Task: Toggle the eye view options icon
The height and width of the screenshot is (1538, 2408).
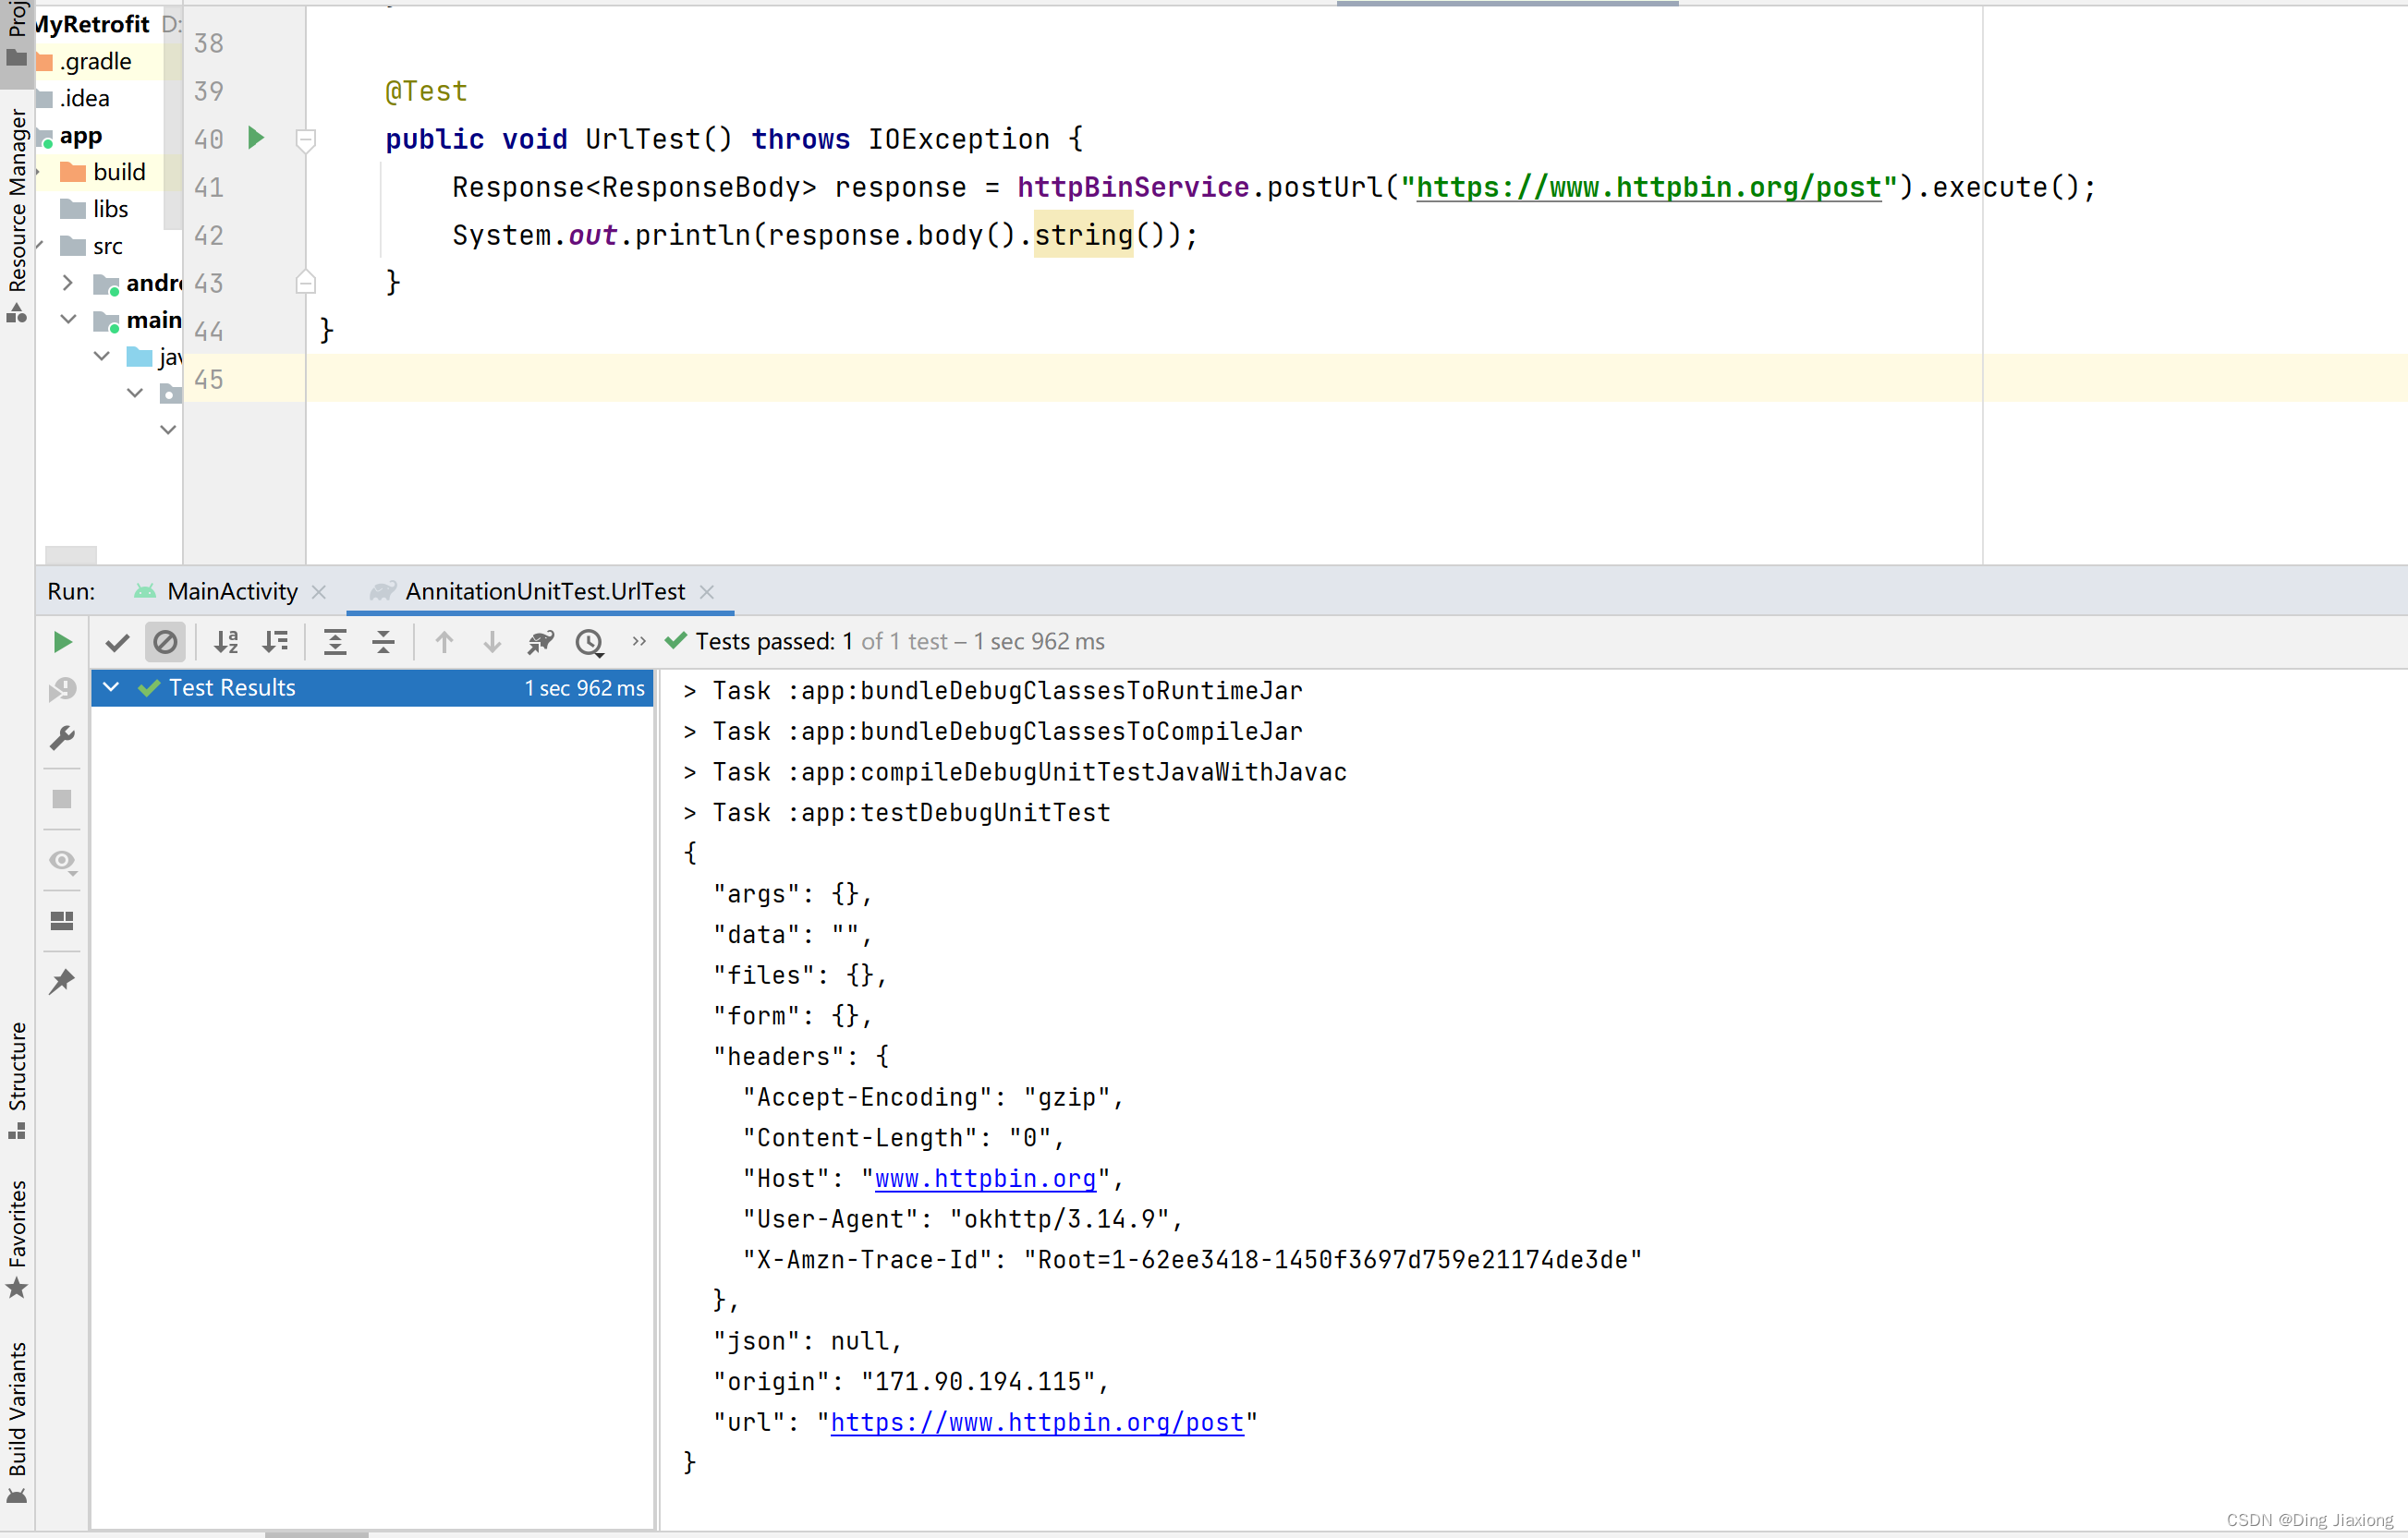Action: point(63,861)
